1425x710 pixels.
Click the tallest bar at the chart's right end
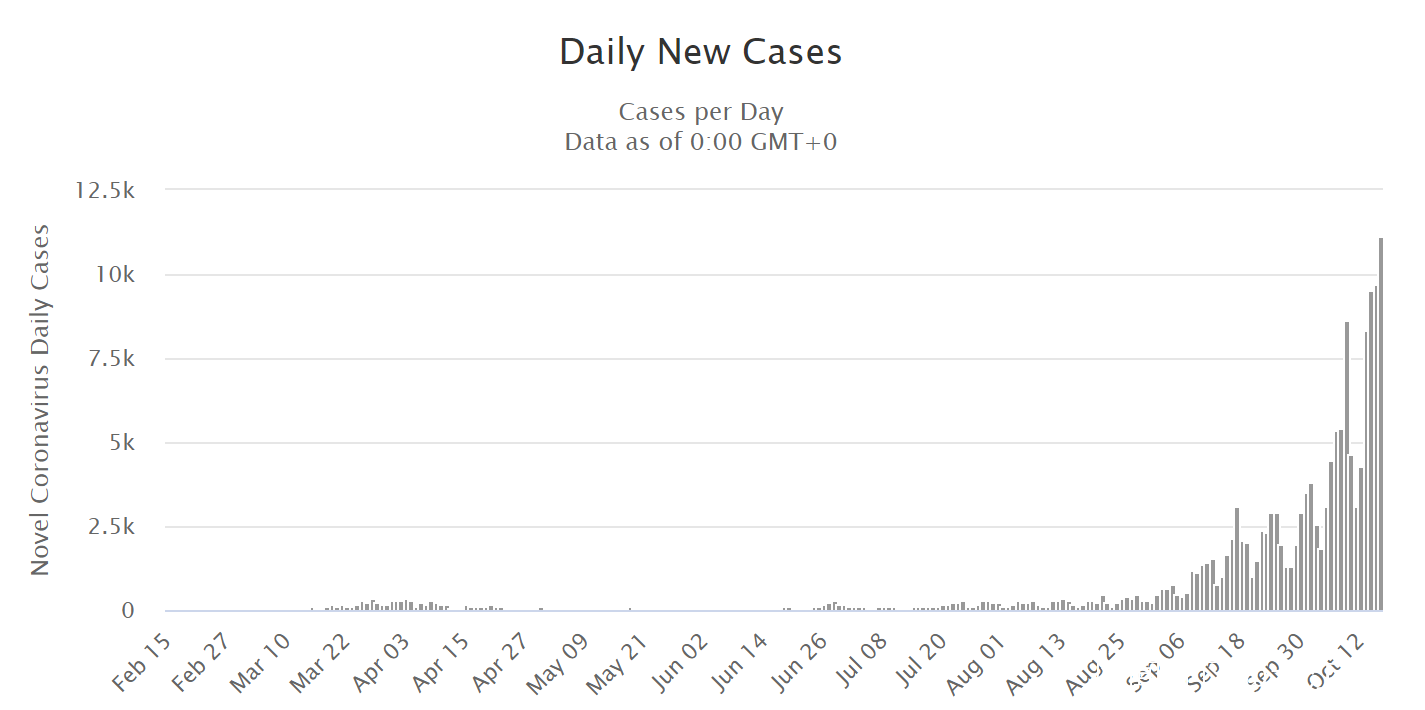click(1380, 424)
